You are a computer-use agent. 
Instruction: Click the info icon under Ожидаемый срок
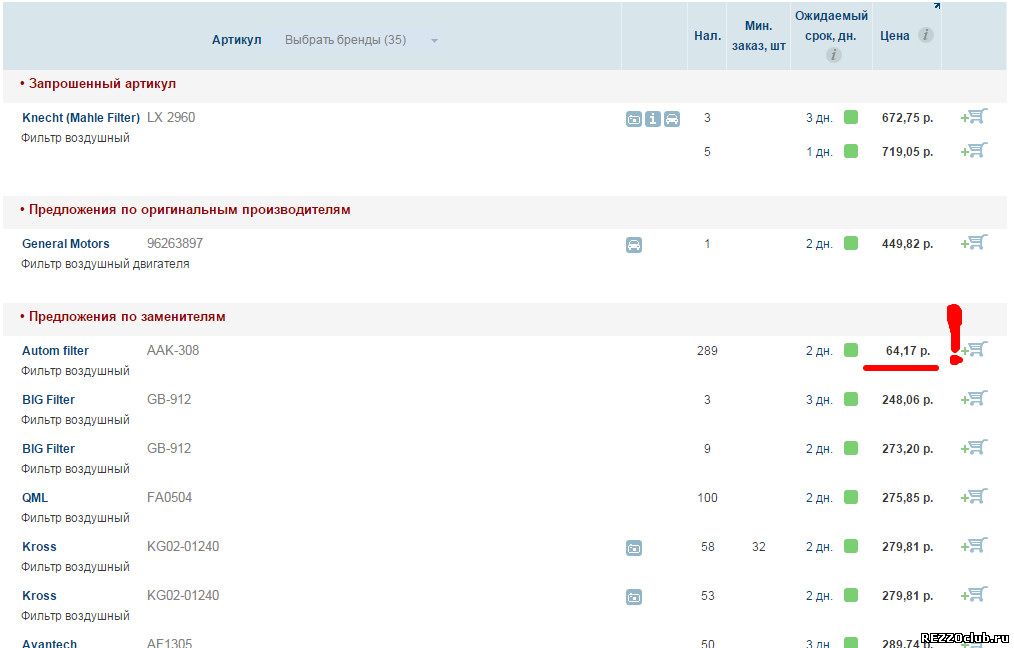point(833,55)
